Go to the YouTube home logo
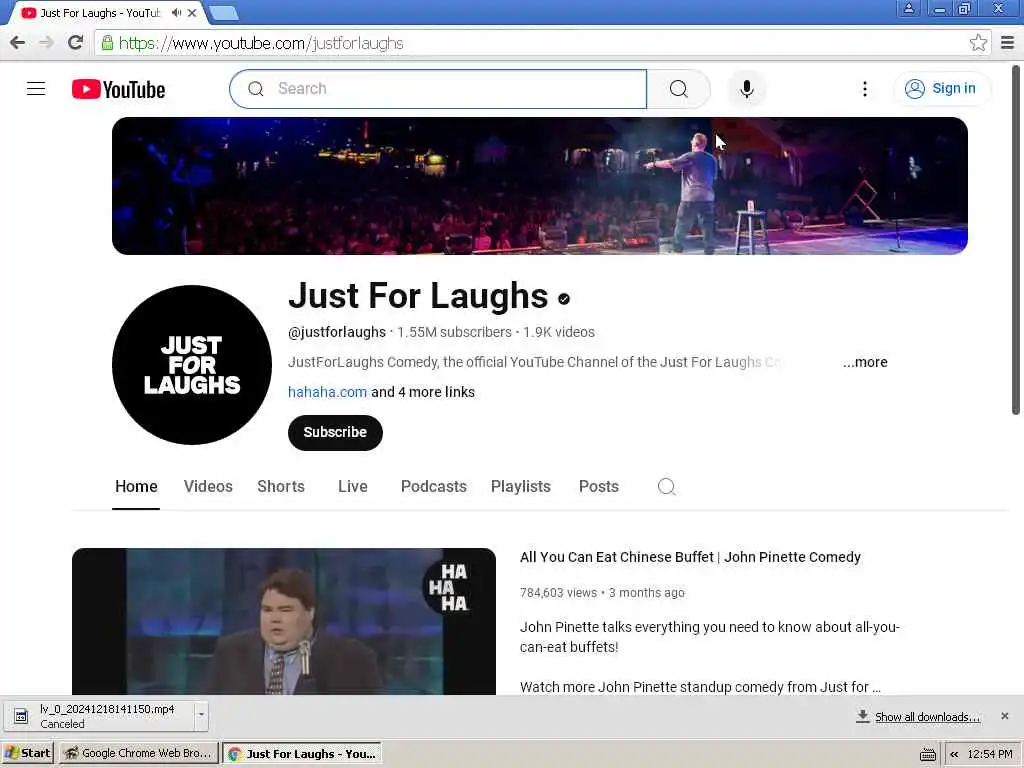This screenshot has height=768, width=1024. pyautogui.click(x=118, y=89)
